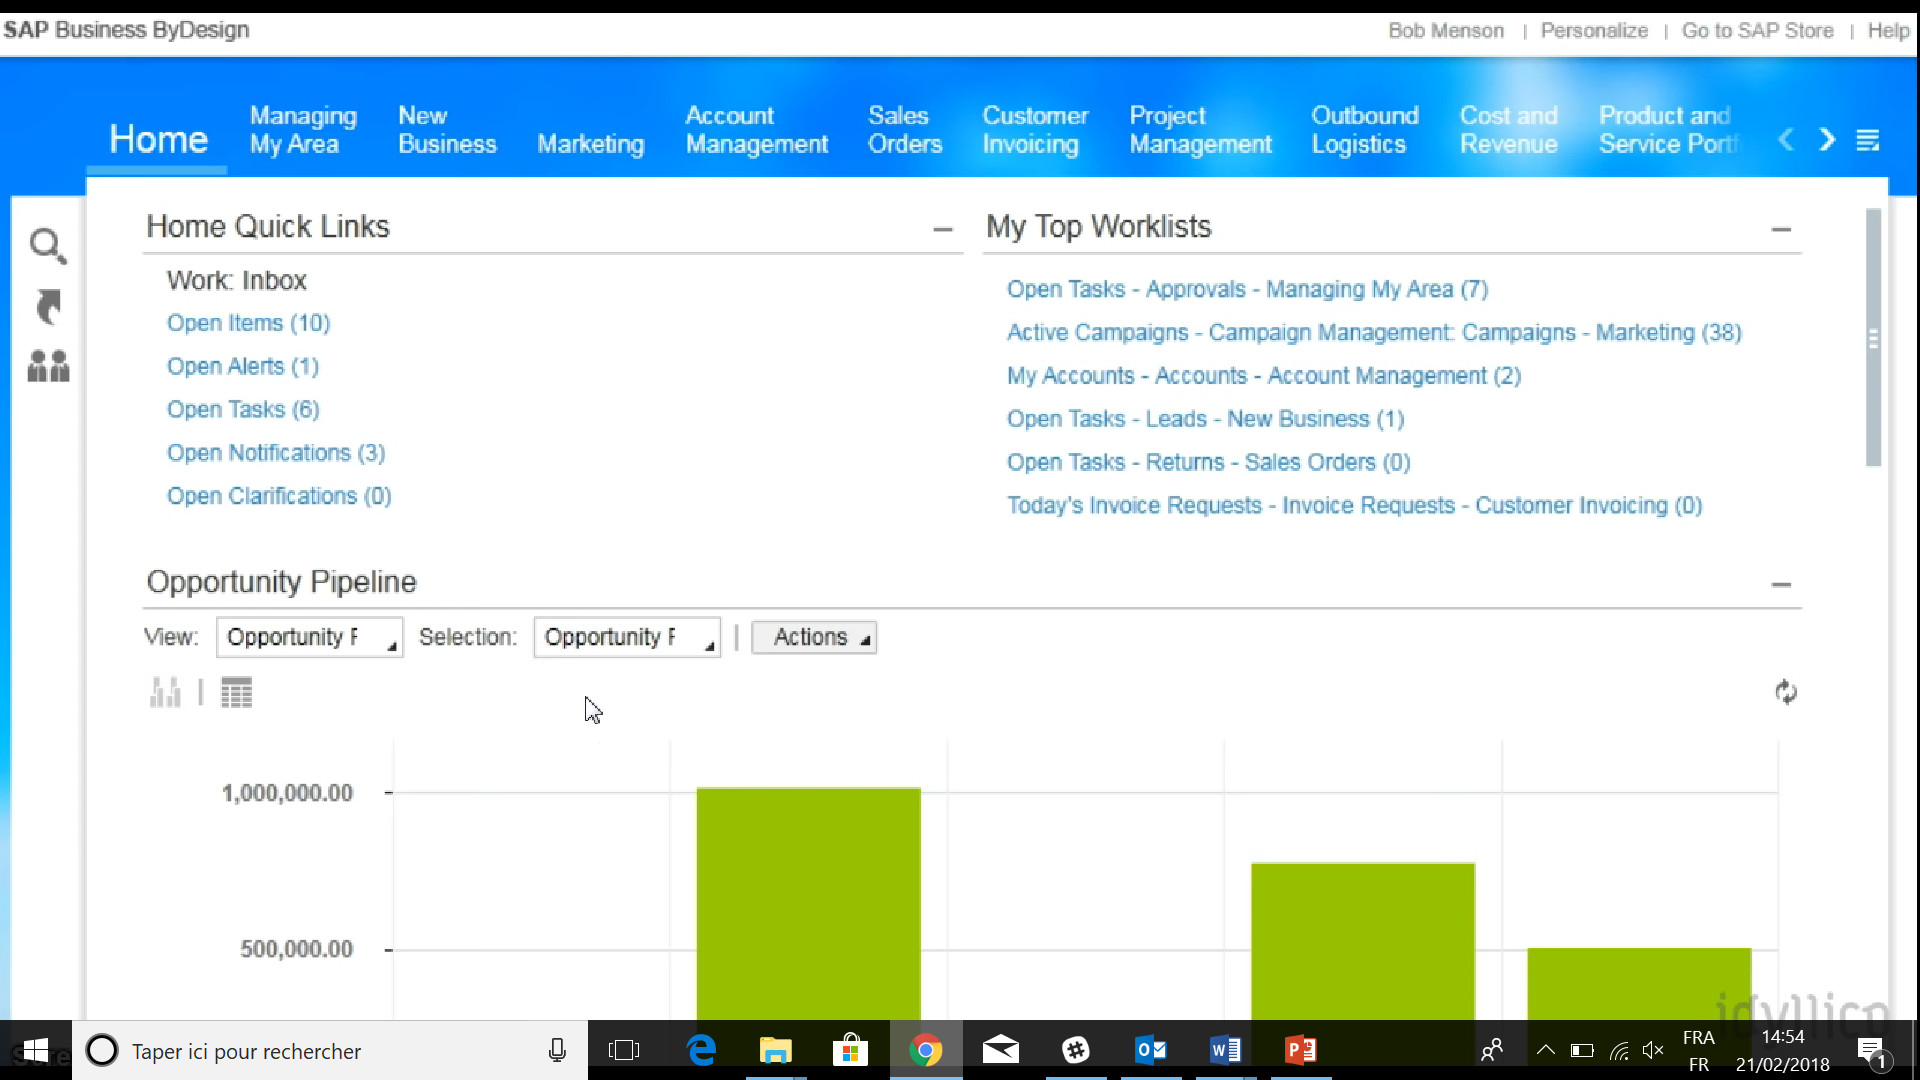The width and height of the screenshot is (1920, 1080).
Task: Open Cost and Revenue work center
Action: [1508, 130]
